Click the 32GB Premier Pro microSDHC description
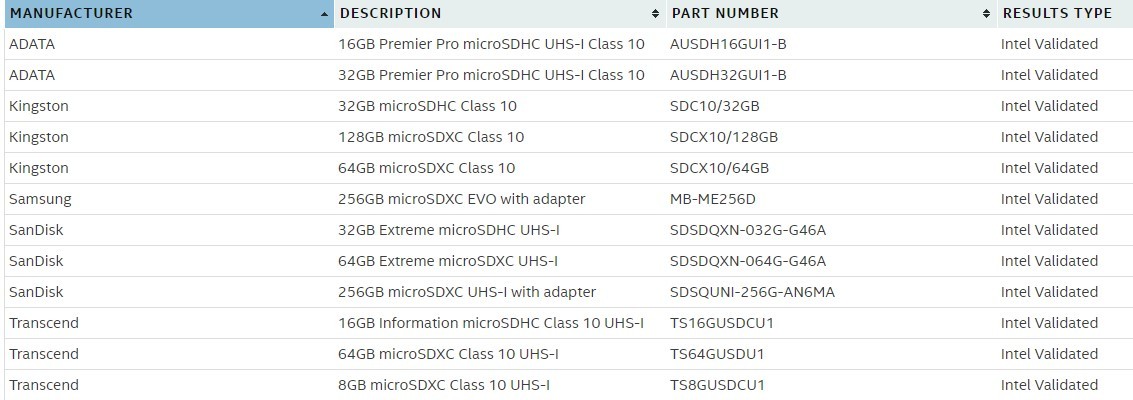 [x=491, y=75]
